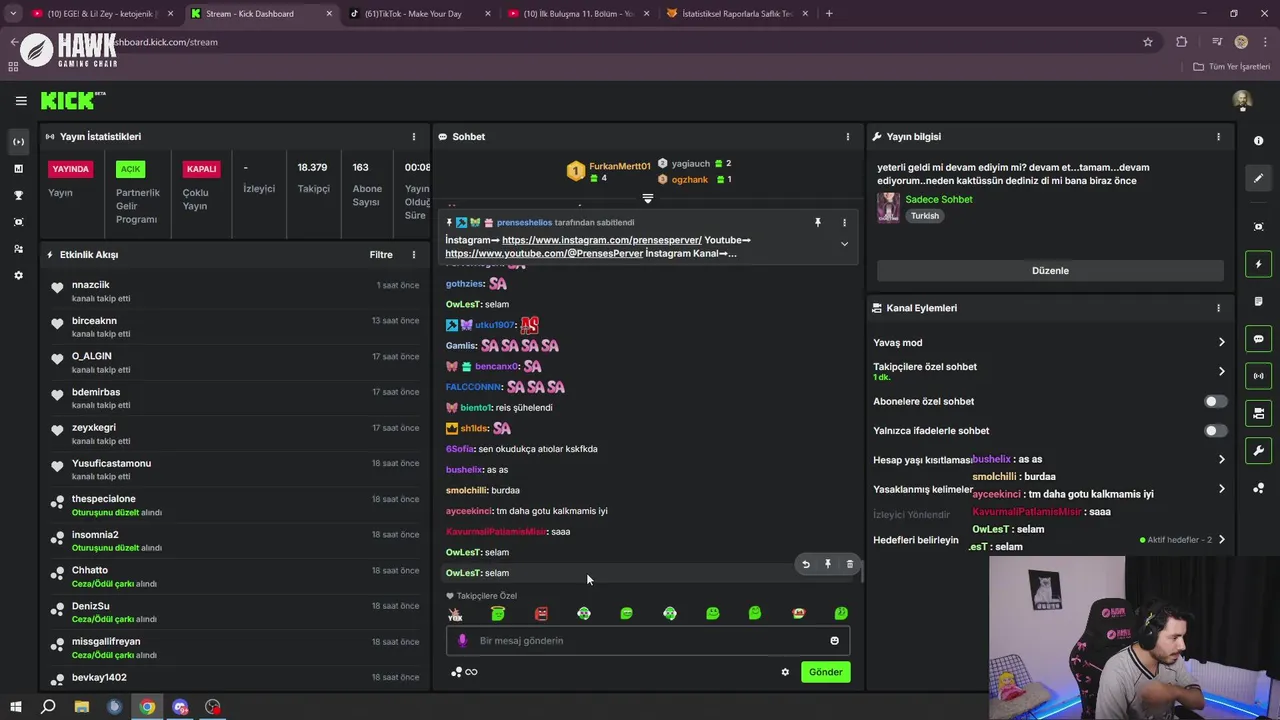Open Sohbet panel three-dot menu
This screenshot has width=1280, height=720.
click(x=848, y=137)
